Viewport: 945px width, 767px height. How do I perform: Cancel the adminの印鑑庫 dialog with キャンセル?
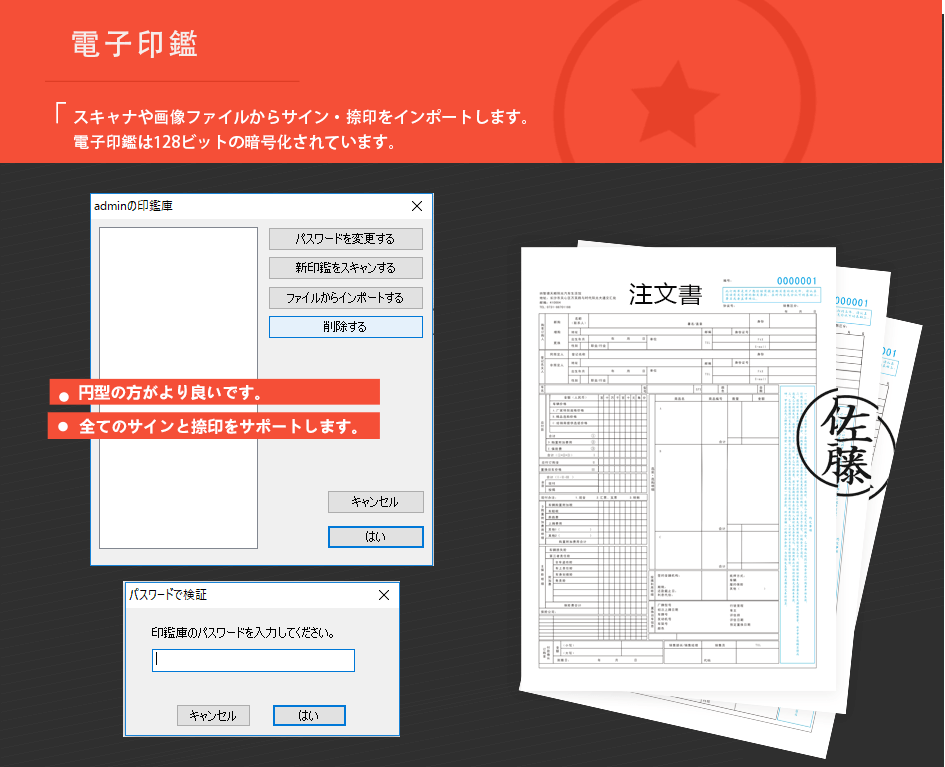375,502
